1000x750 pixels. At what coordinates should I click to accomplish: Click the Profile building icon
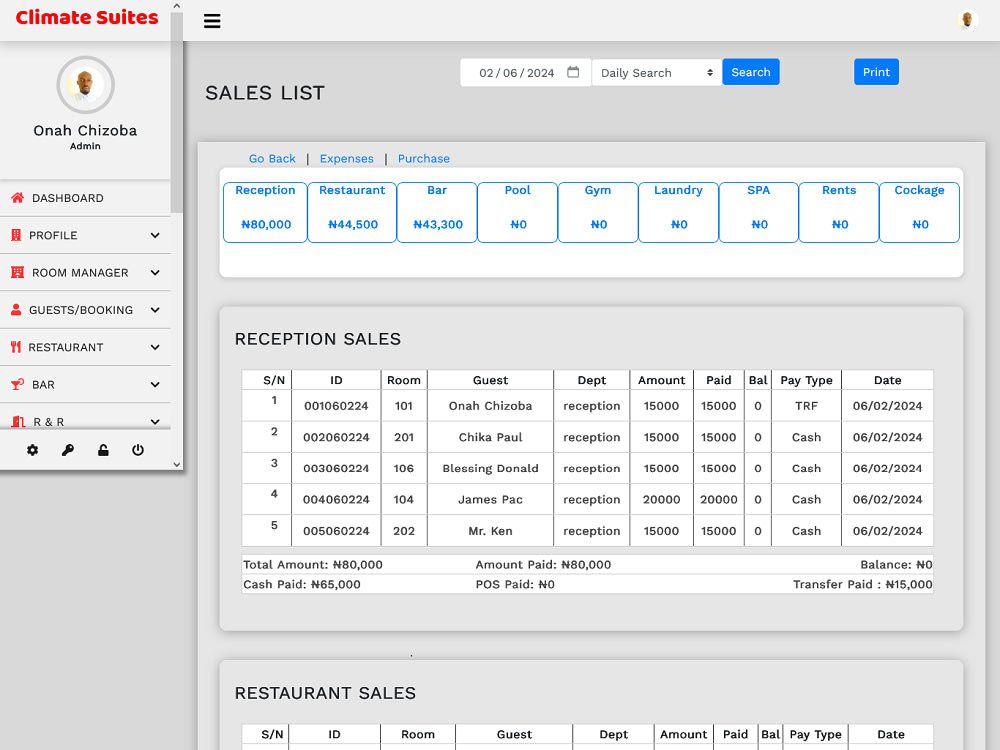click(x=17, y=235)
